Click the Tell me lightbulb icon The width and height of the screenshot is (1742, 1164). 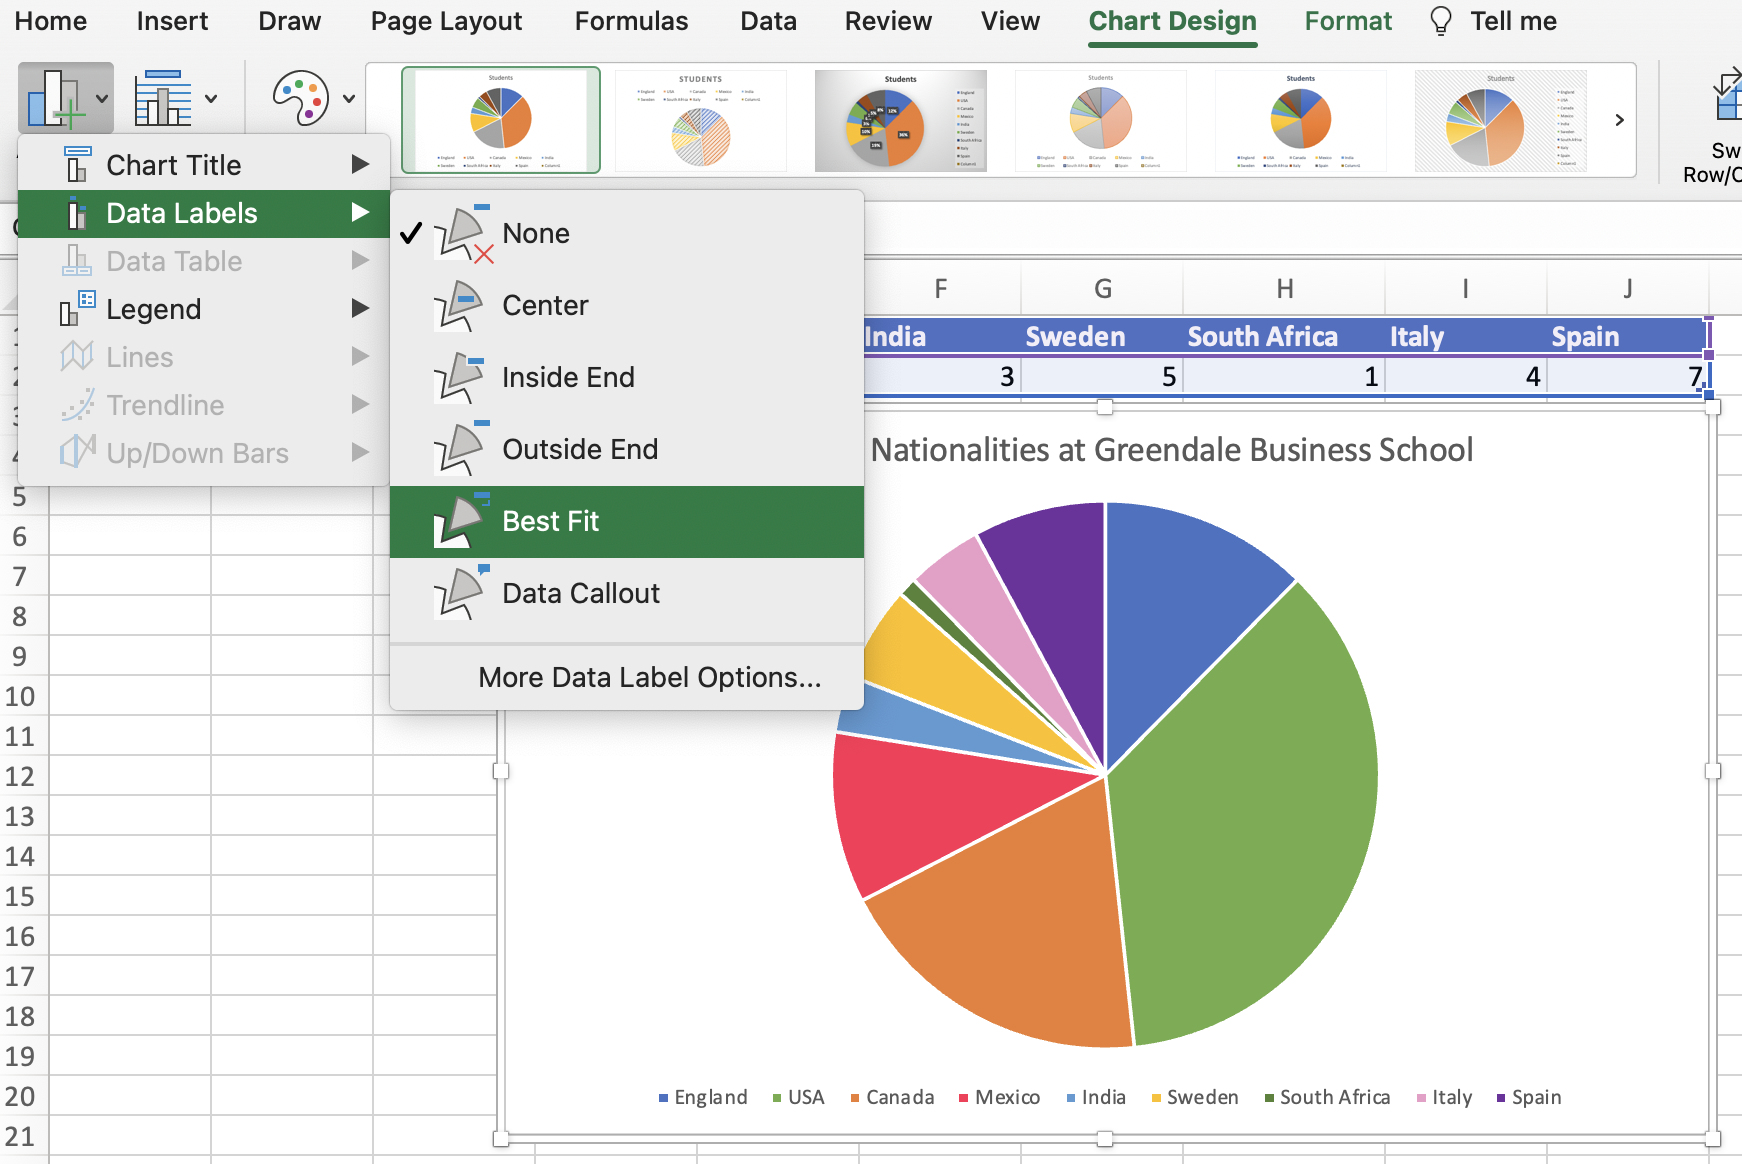(1440, 20)
